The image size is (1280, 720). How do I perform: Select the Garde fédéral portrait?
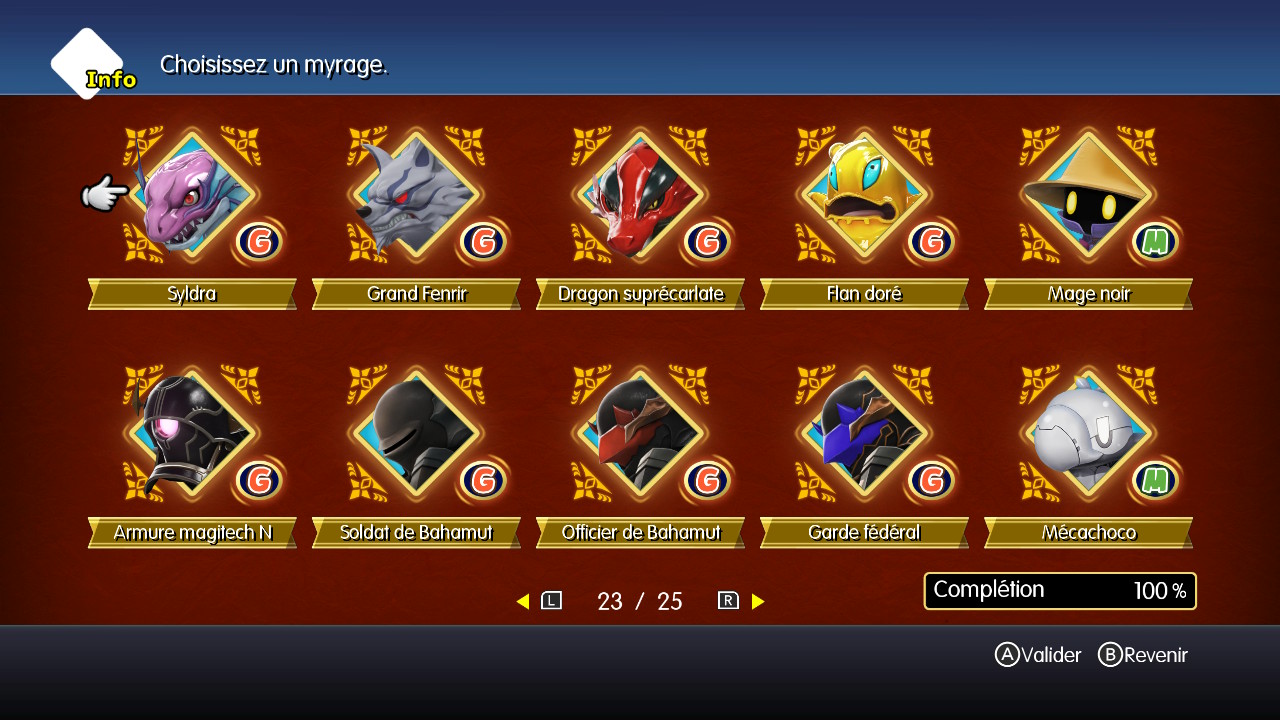click(864, 434)
